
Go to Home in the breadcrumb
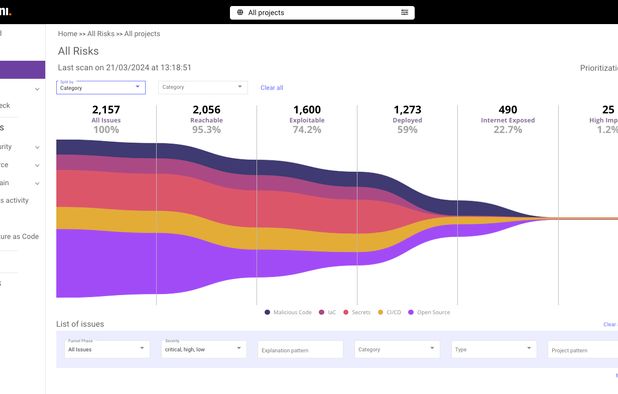67,34
